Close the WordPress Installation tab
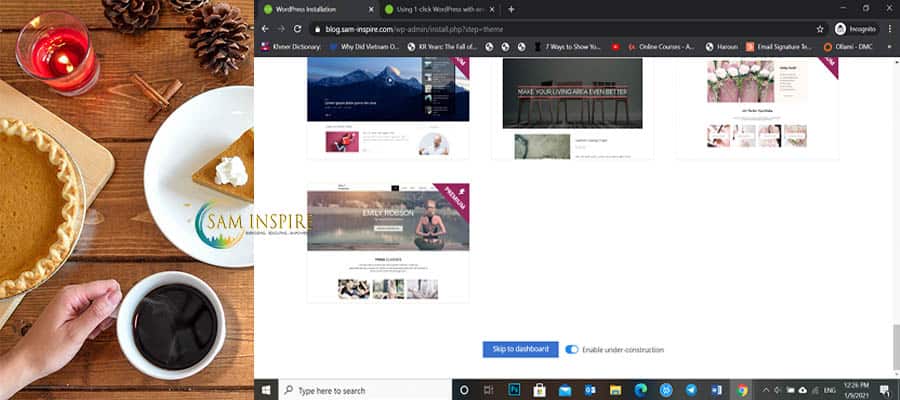 (x=371, y=9)
